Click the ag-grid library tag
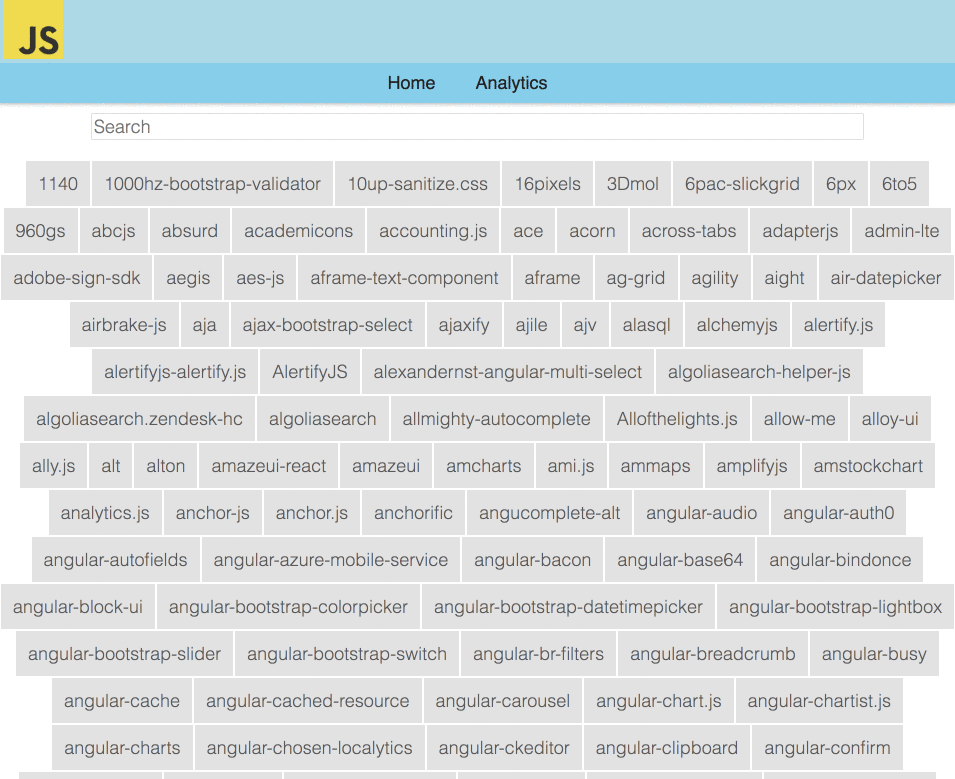 point(635,278)
